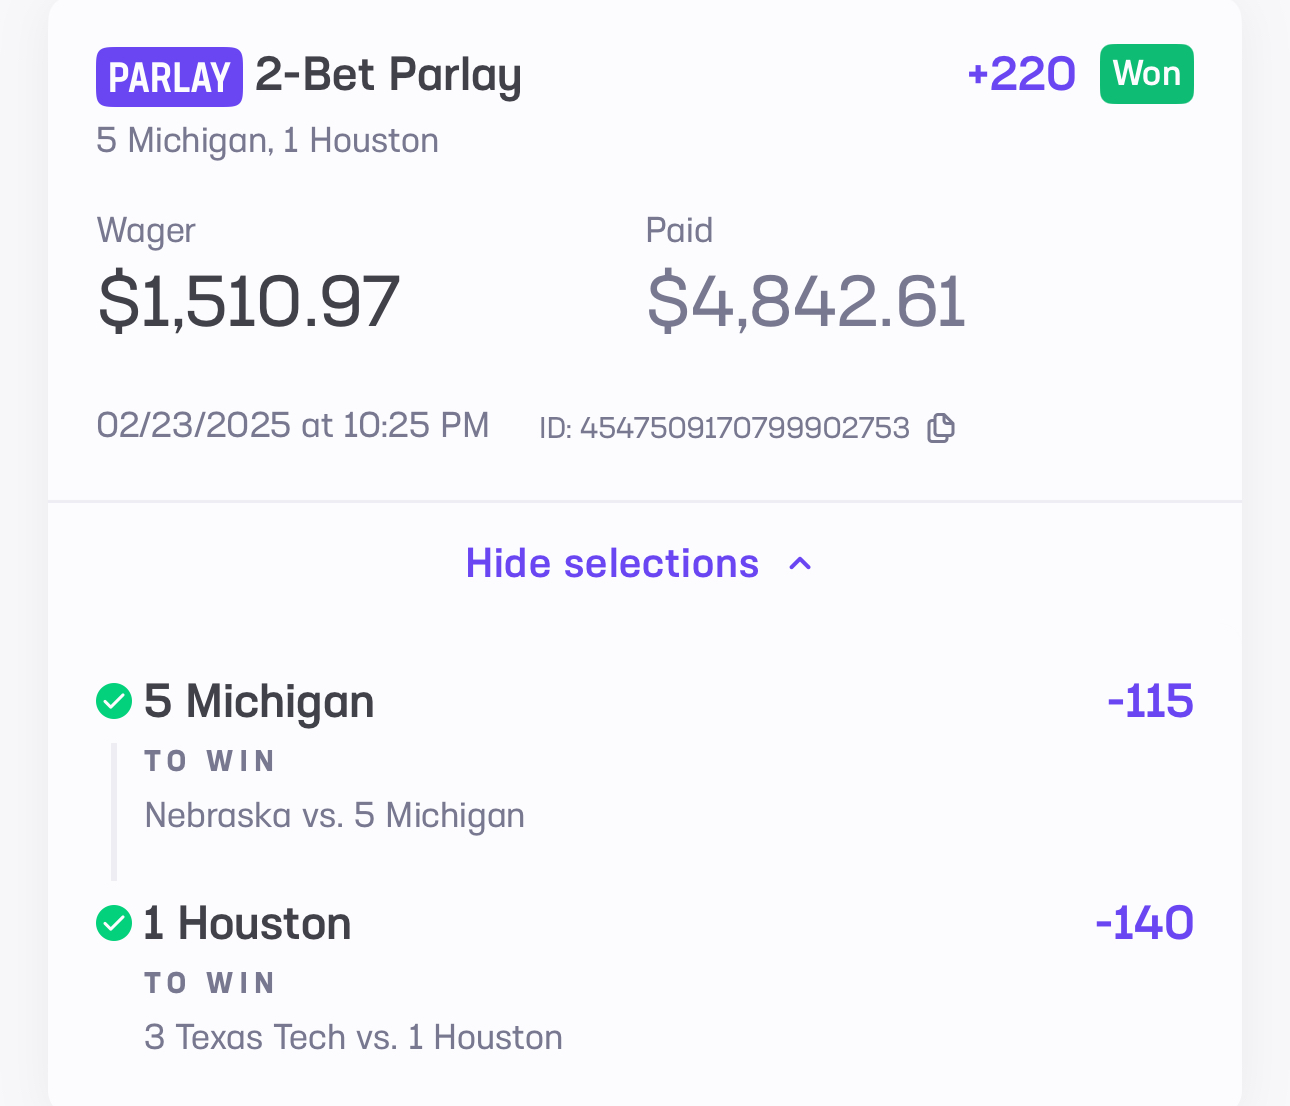Collapse selections using the chevron arrow
This screenshot has height=1106, width=1290.
(800, 564)
